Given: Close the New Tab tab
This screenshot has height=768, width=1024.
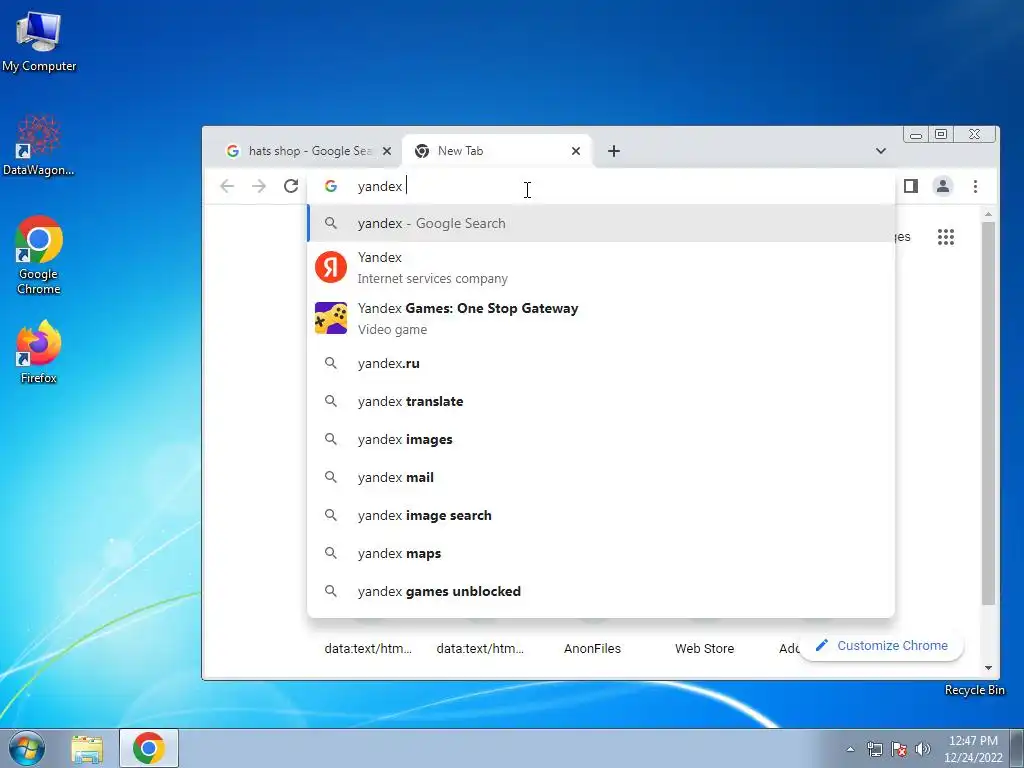Looking at the screenshot, I should 575,151.
